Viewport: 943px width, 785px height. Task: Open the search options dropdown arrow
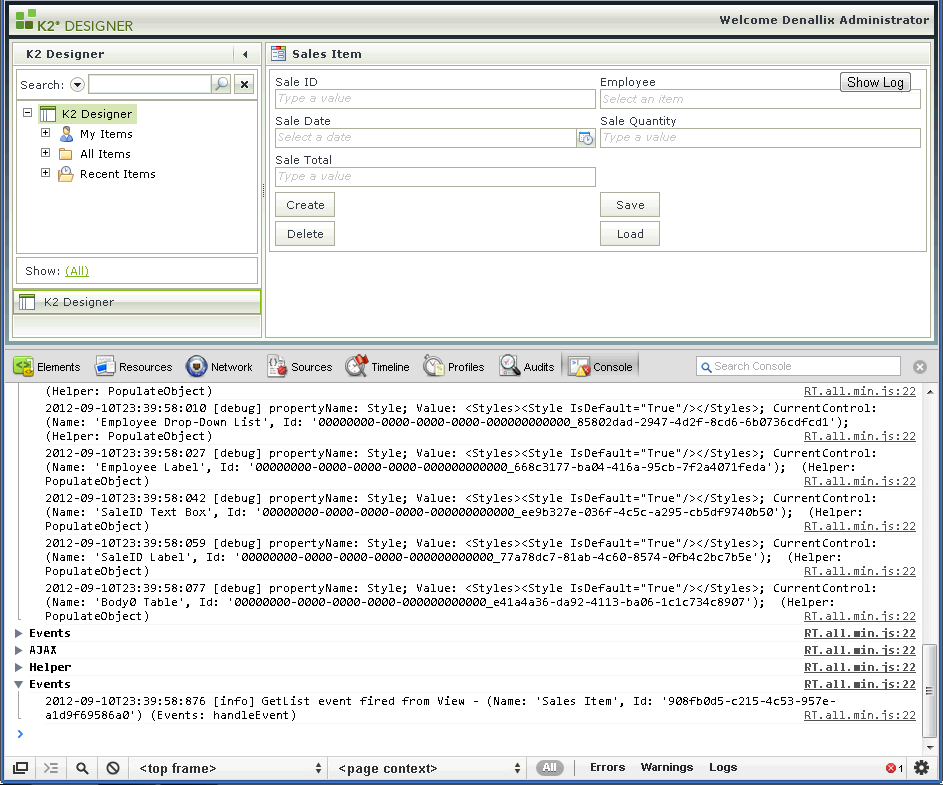coord(77,84)
